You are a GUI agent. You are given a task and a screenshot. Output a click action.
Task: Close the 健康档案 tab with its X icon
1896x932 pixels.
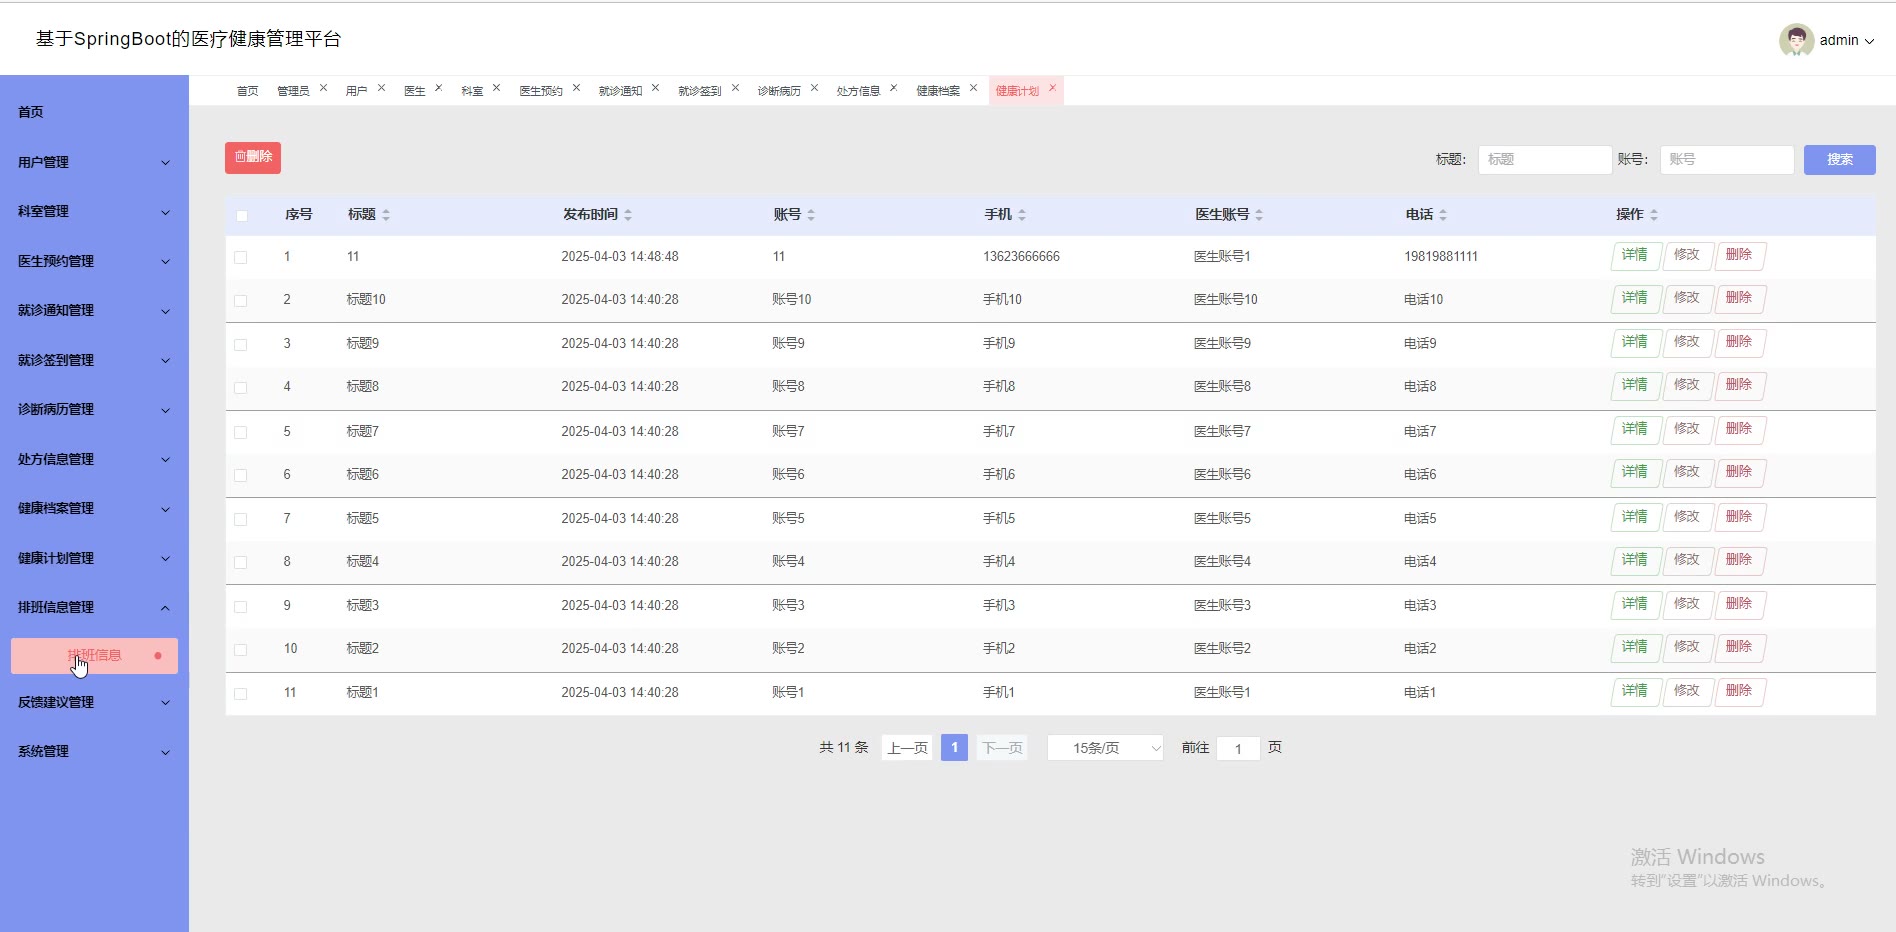pos(973,88)
